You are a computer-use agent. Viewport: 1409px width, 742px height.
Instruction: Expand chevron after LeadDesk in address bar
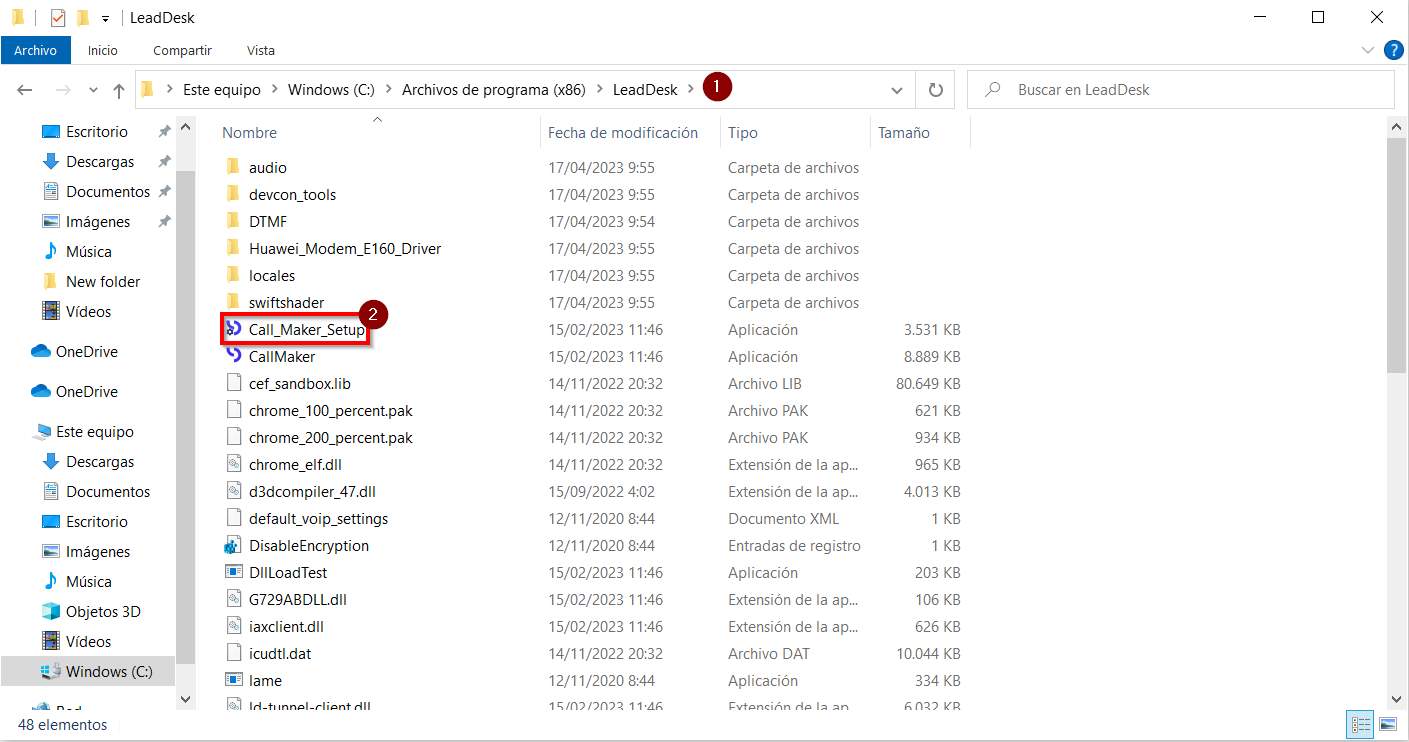pos(691,90)
